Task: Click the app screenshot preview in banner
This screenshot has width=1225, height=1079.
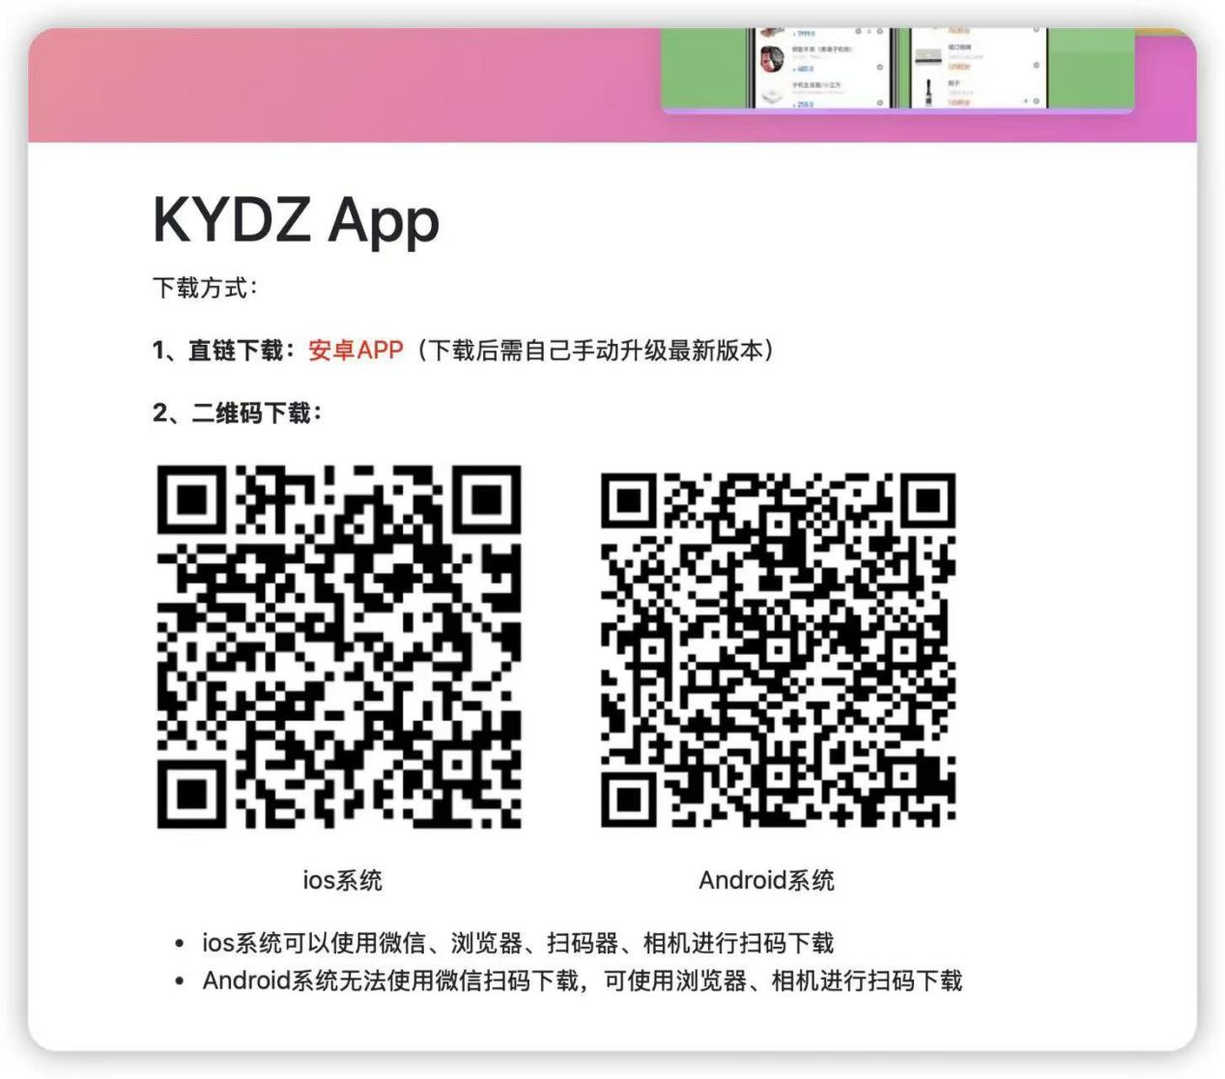Action: coord(898,69)
